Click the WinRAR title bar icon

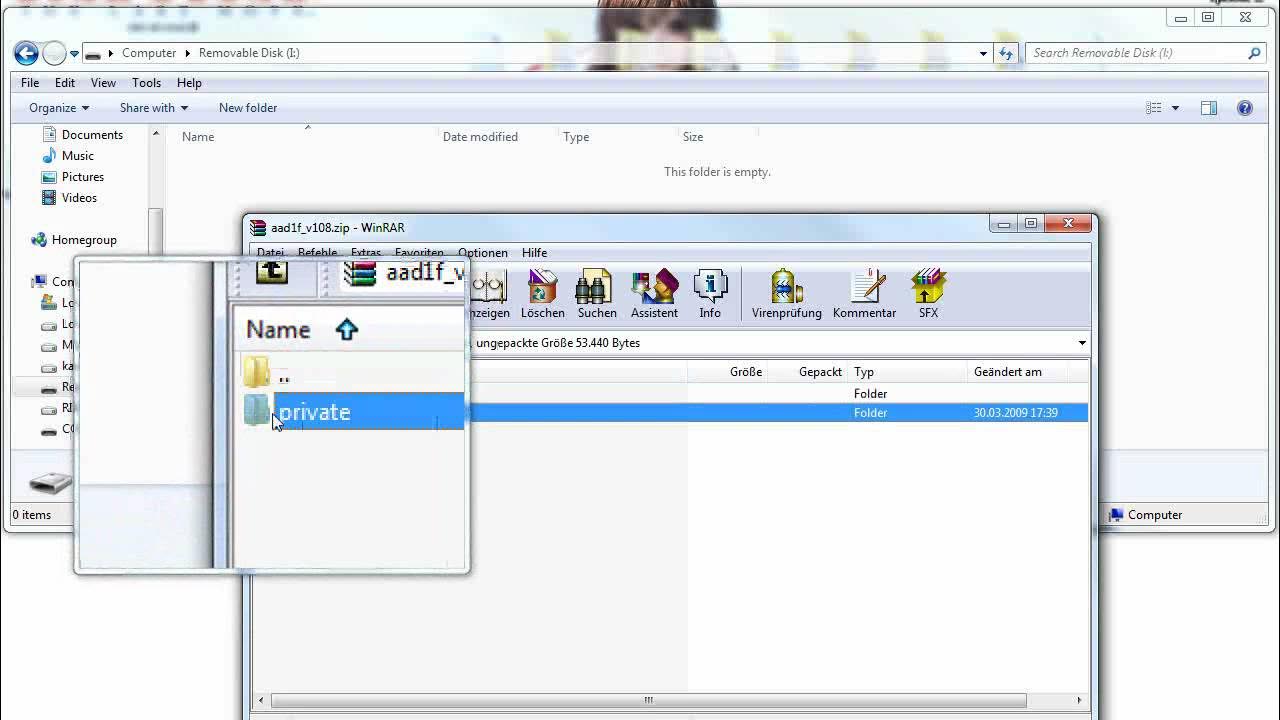click(258, 228)
